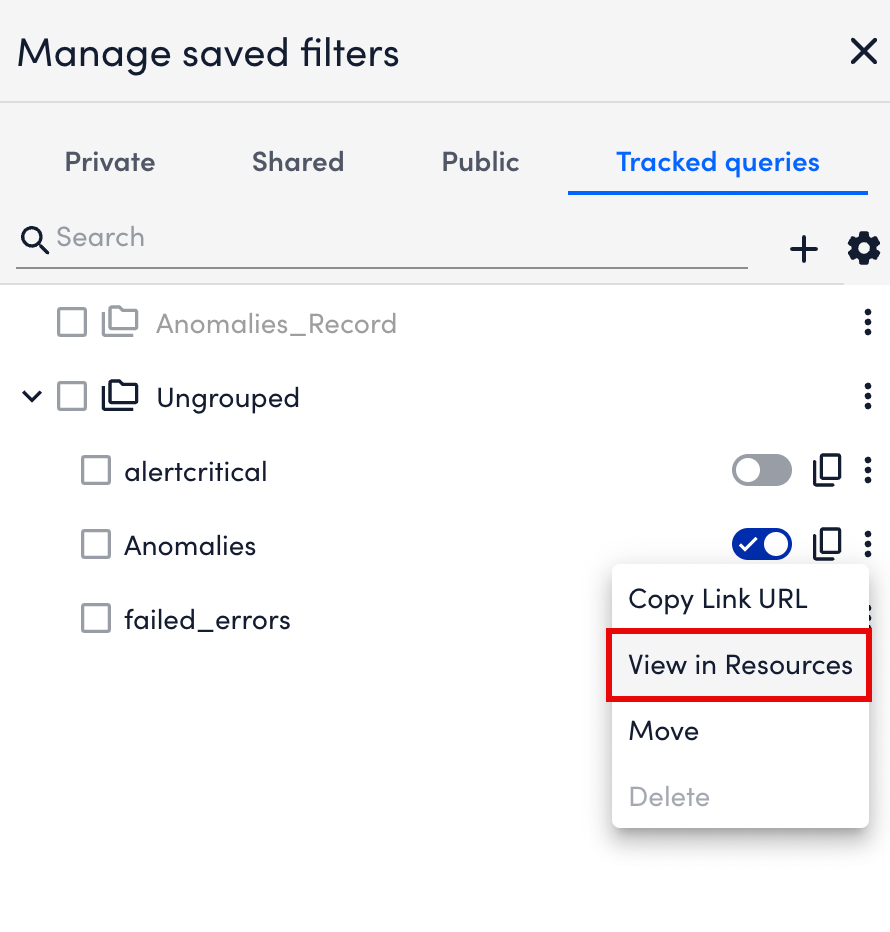Image resolution: width=890 pixels, height=932 pixels.
Task: Collapse the Ungrouped folder chevron
Action: [x=31, y=396]
